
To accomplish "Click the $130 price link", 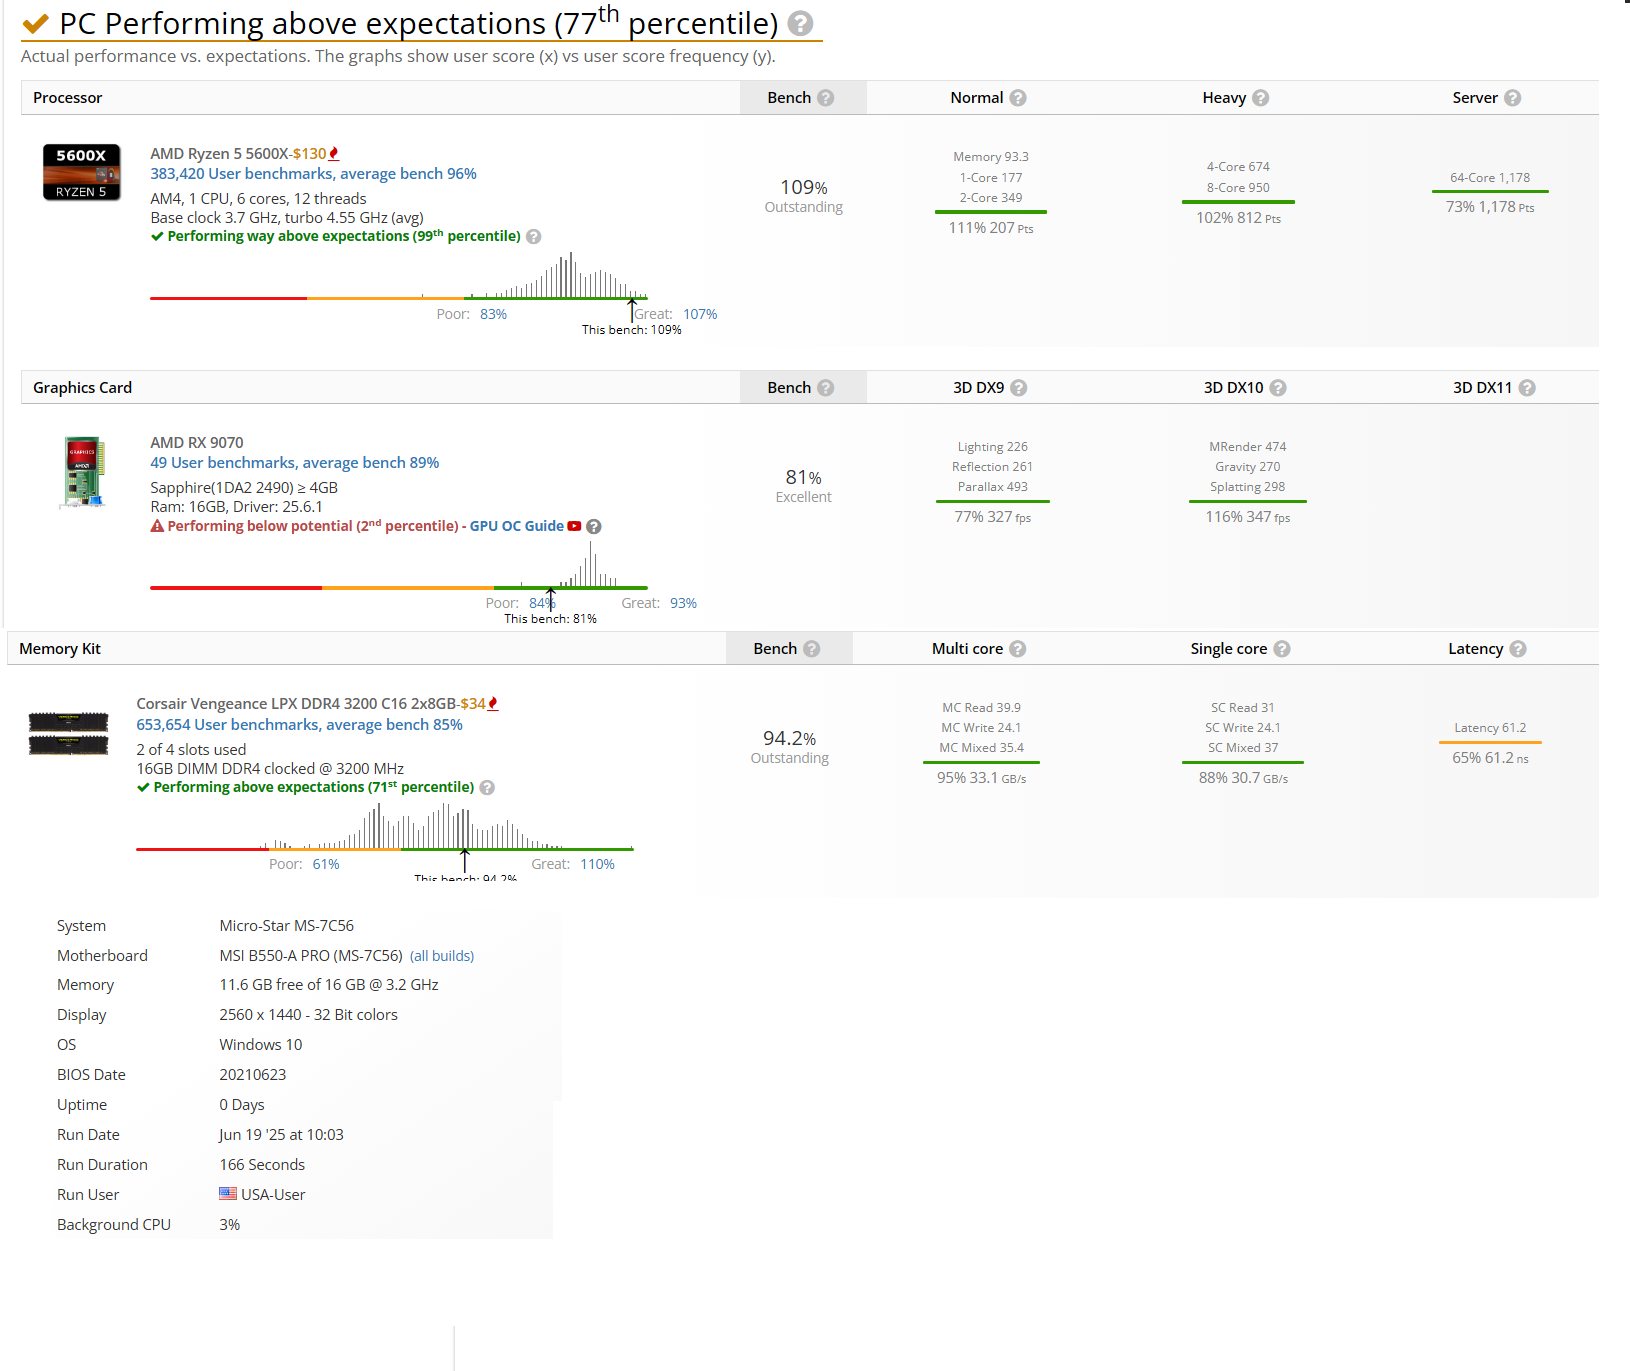I will pyautogui.click(x=310, y=154).
